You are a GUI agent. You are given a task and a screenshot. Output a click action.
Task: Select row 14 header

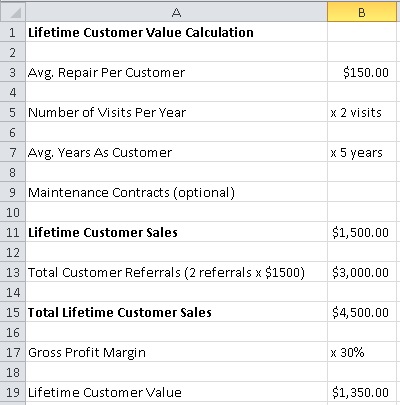point(13,292)
